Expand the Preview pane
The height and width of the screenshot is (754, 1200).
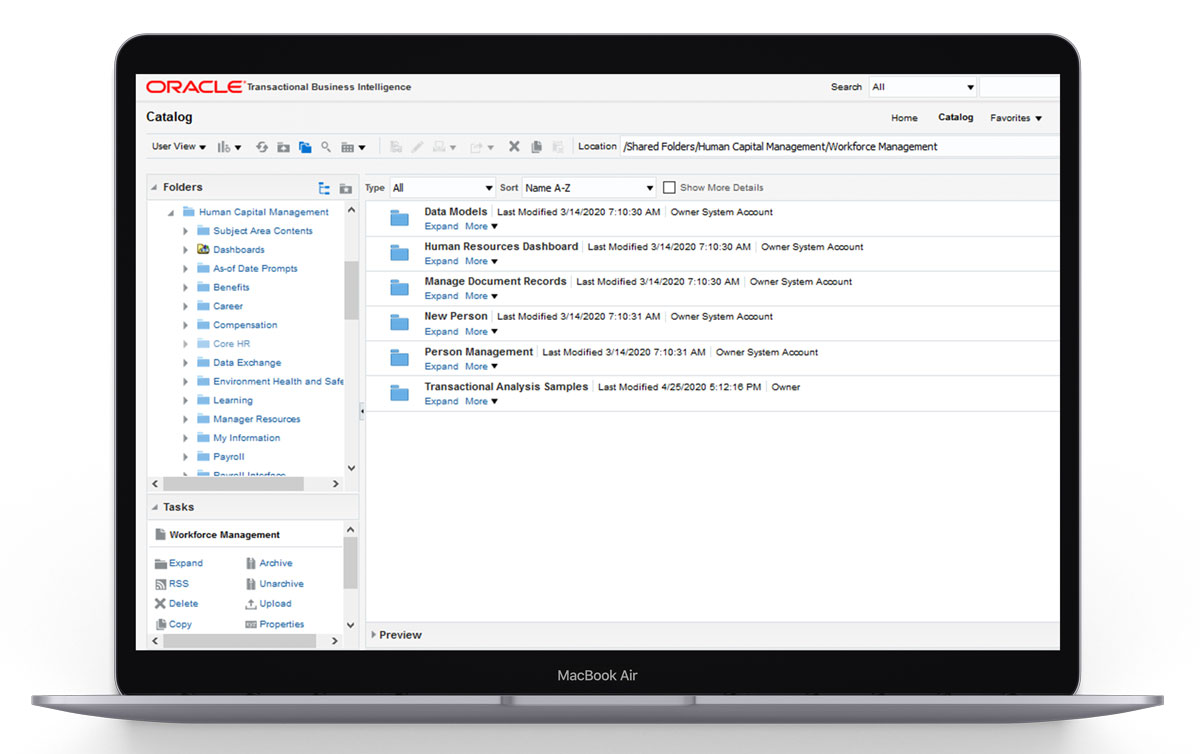[374, 635]
